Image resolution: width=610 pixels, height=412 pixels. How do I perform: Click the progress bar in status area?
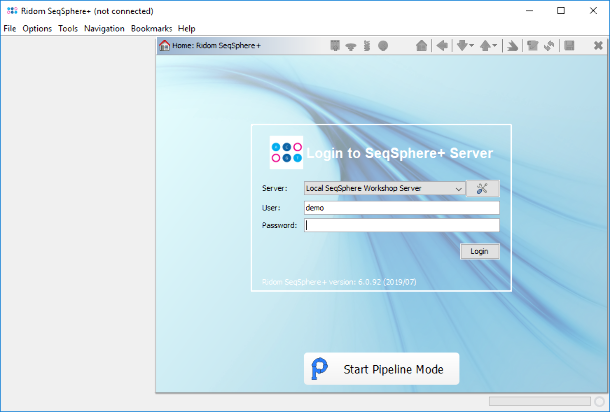click(540, 401)
